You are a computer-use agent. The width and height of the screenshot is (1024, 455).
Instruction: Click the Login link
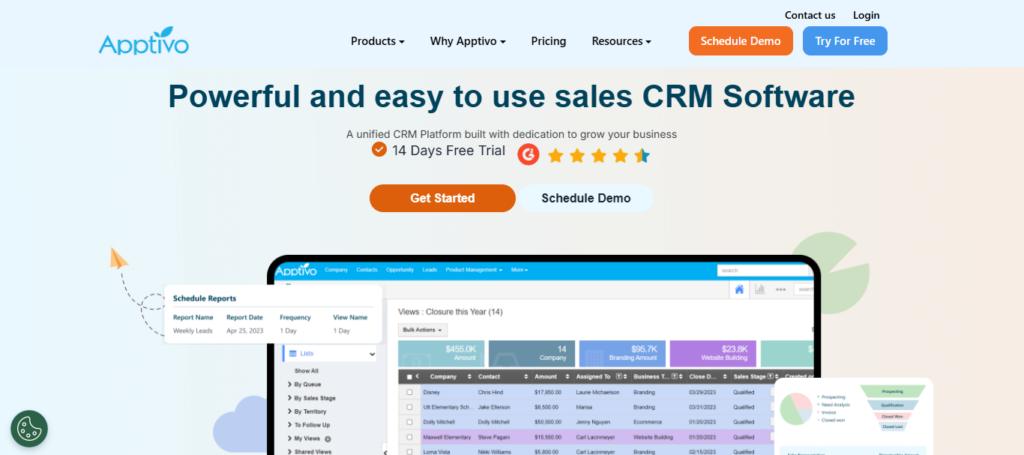tap(866, 15)
